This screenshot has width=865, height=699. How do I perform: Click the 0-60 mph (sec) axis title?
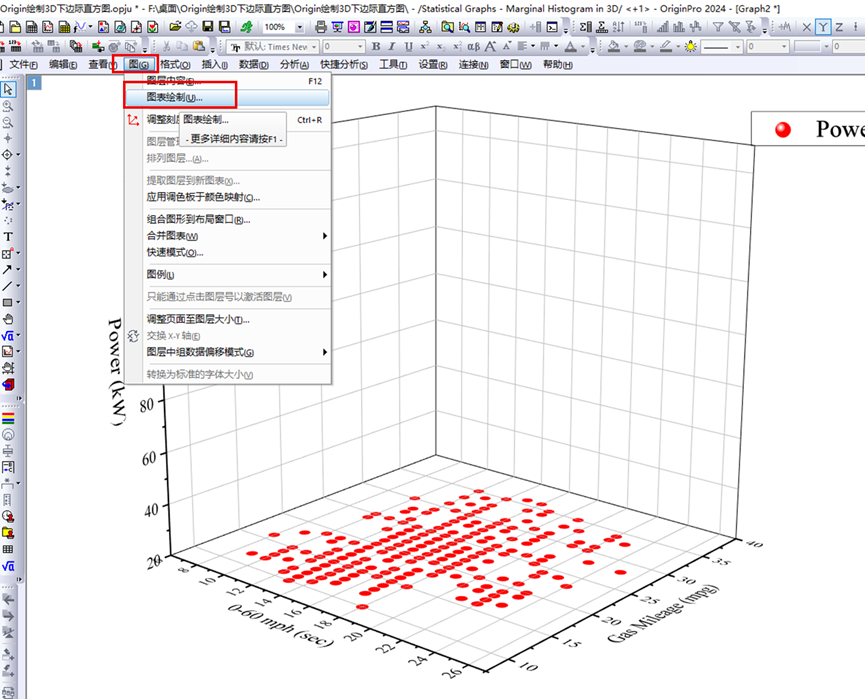(281, 625)
